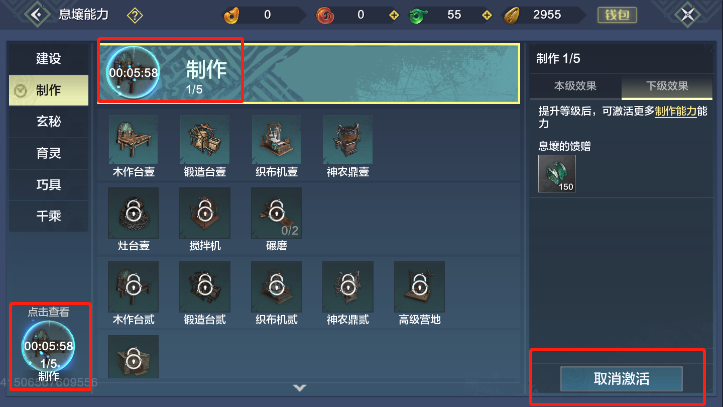Choose the 织布机壹 loom icon
Viewport: 723px width, 407px height.
click(276, 140)
